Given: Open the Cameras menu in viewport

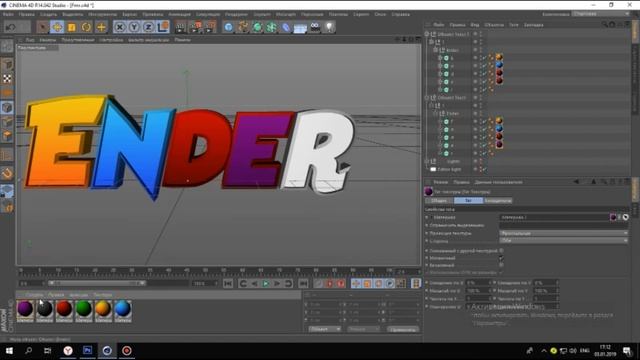Looking at the screenshot, I should tap(48, 40).
